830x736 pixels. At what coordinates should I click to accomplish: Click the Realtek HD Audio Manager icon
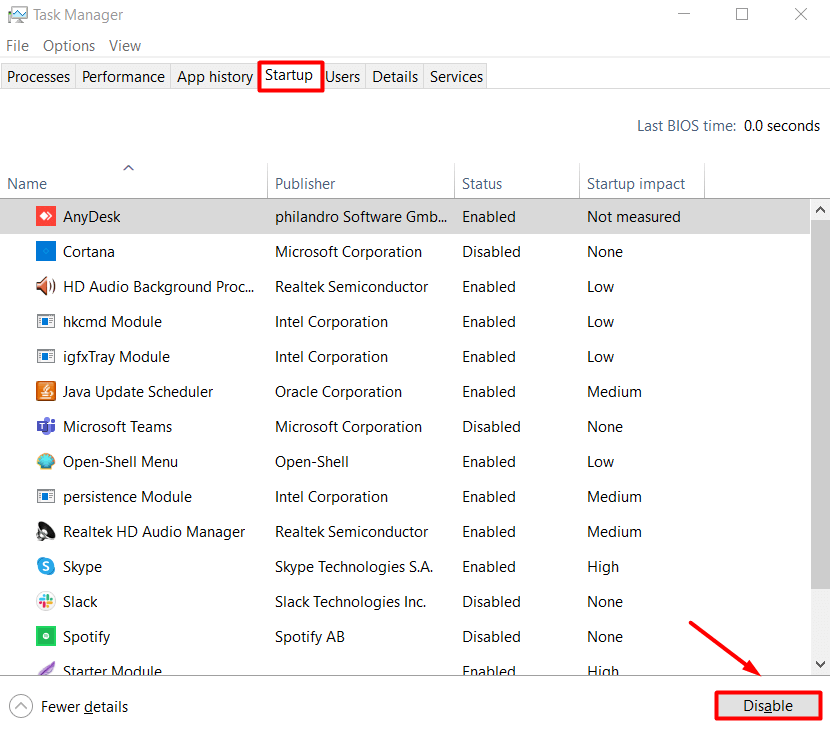(46, 531)
